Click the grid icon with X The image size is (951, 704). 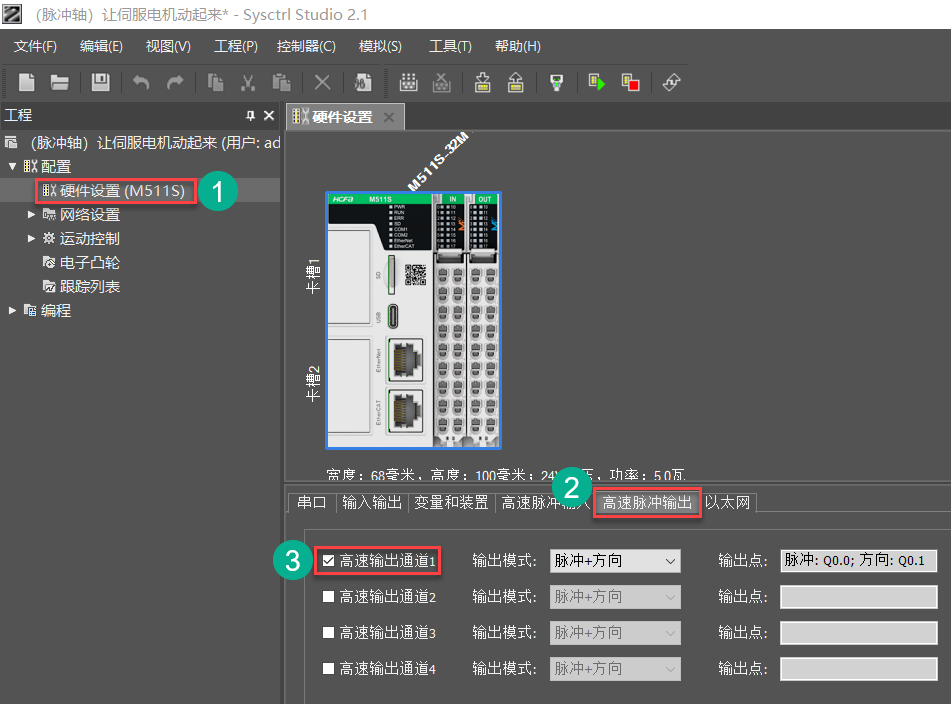click(x=442, y=82)
